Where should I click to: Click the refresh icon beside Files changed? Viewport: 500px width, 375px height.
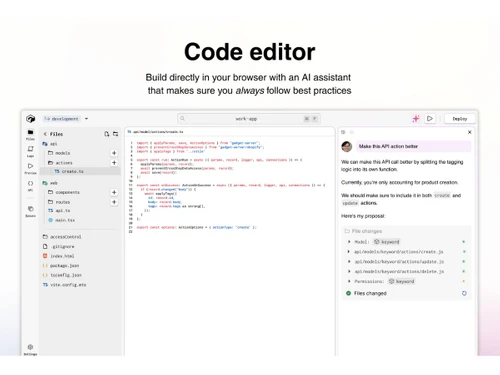(x=464, y=293)
